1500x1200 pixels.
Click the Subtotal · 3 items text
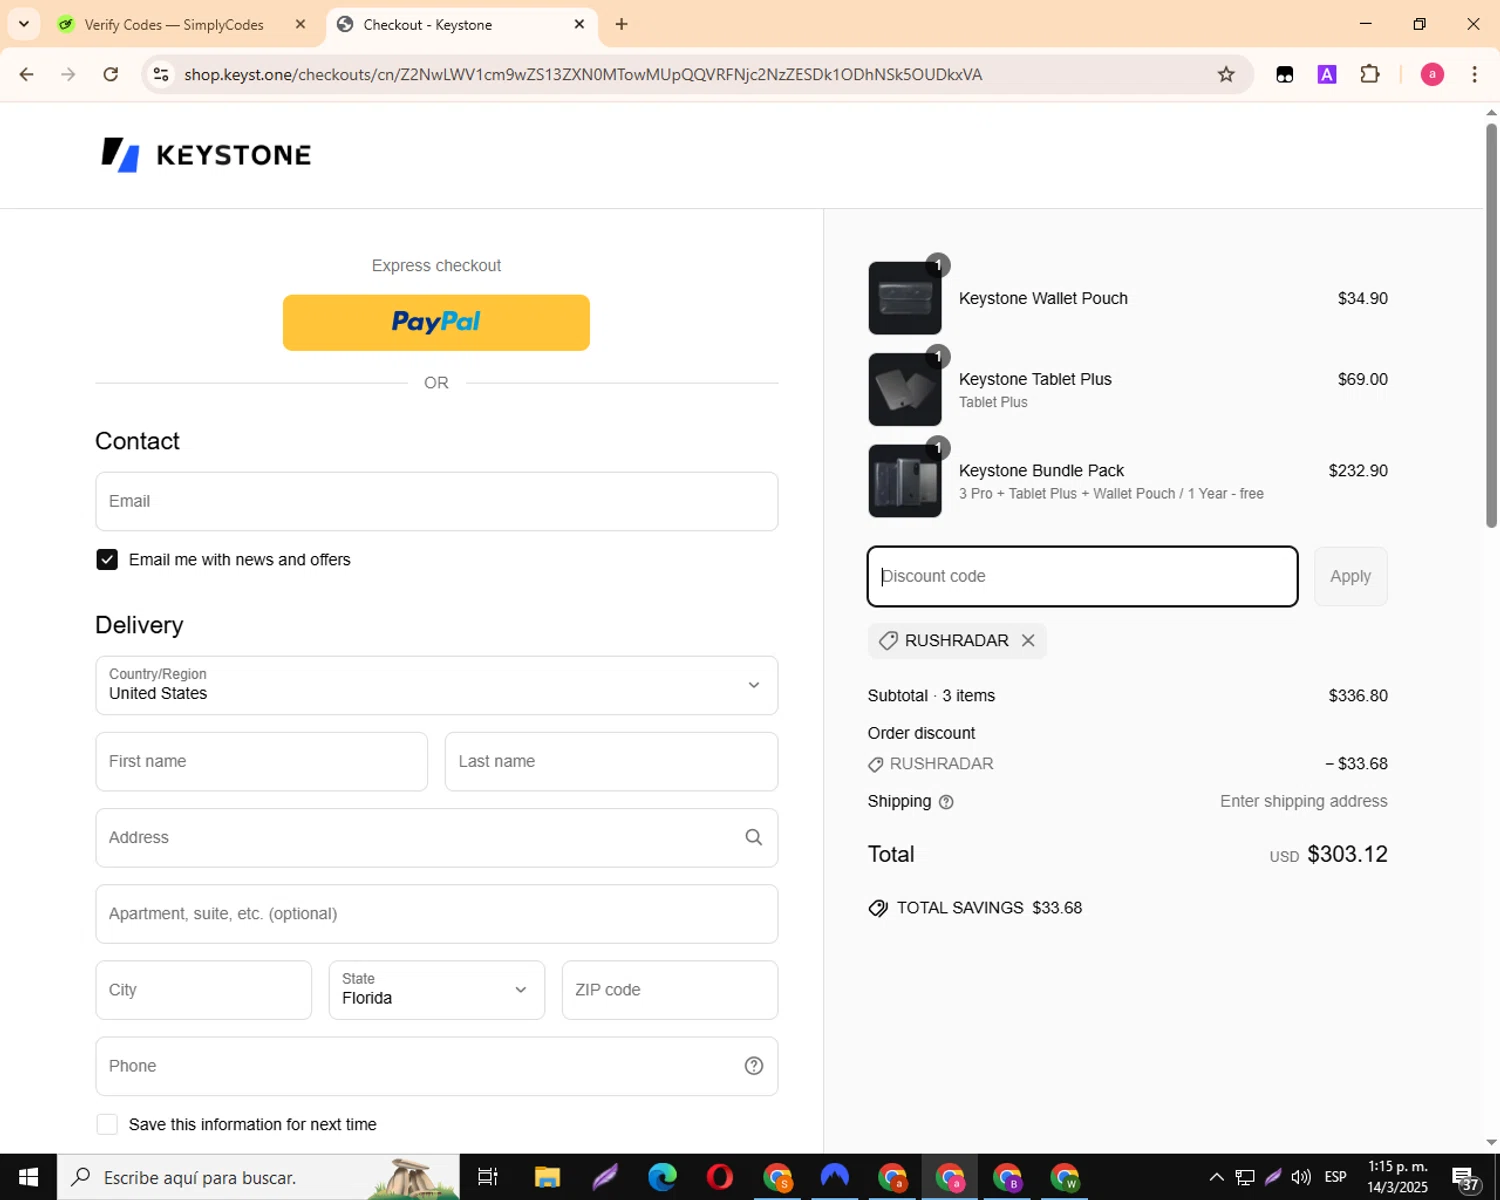tap(931, 696)
